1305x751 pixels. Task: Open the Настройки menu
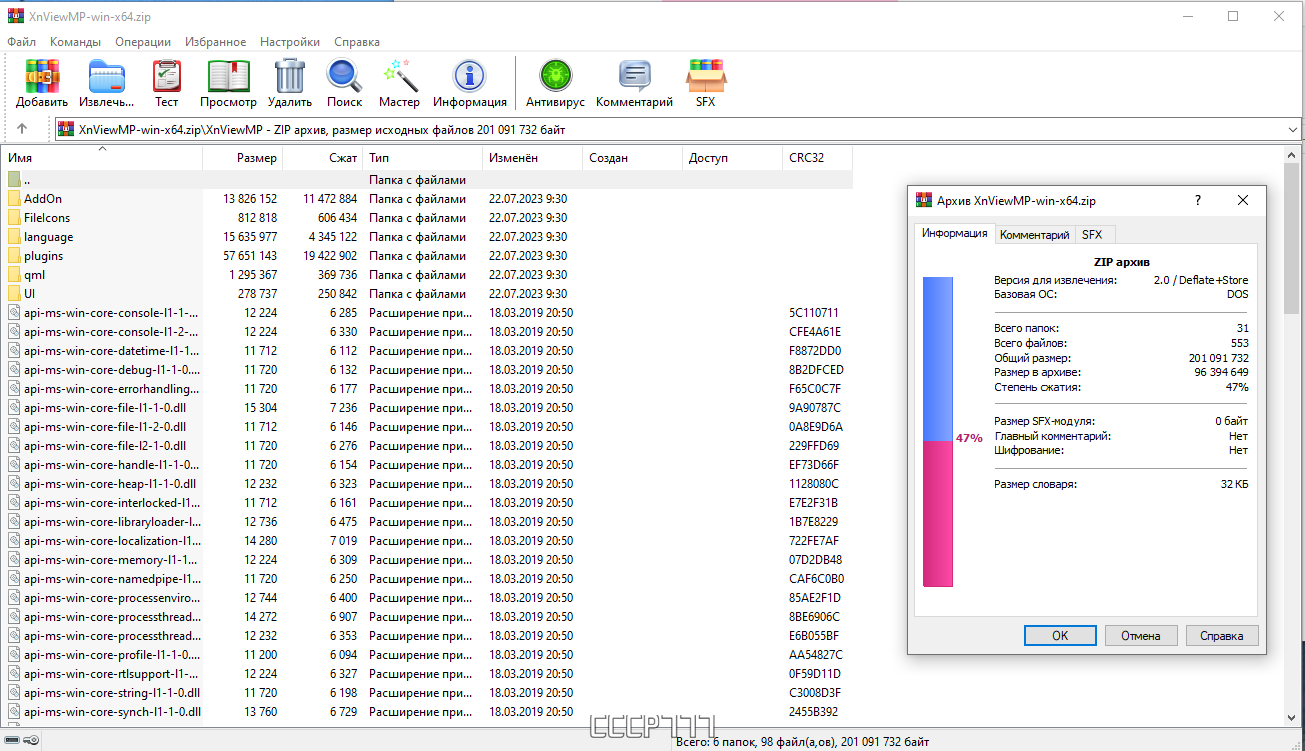pos(290,42)
